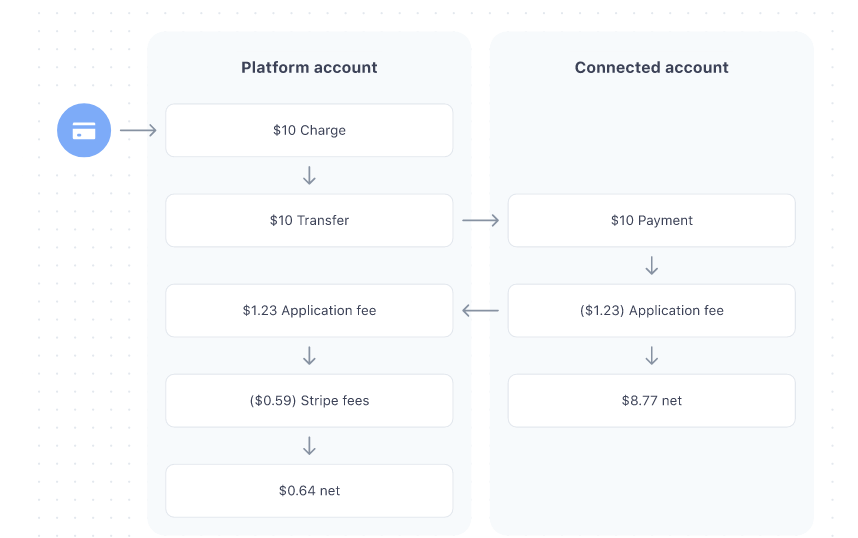The image size is (858, 538).
Task: Click the down arrow below $10 Charge
Action: [309, 176]
